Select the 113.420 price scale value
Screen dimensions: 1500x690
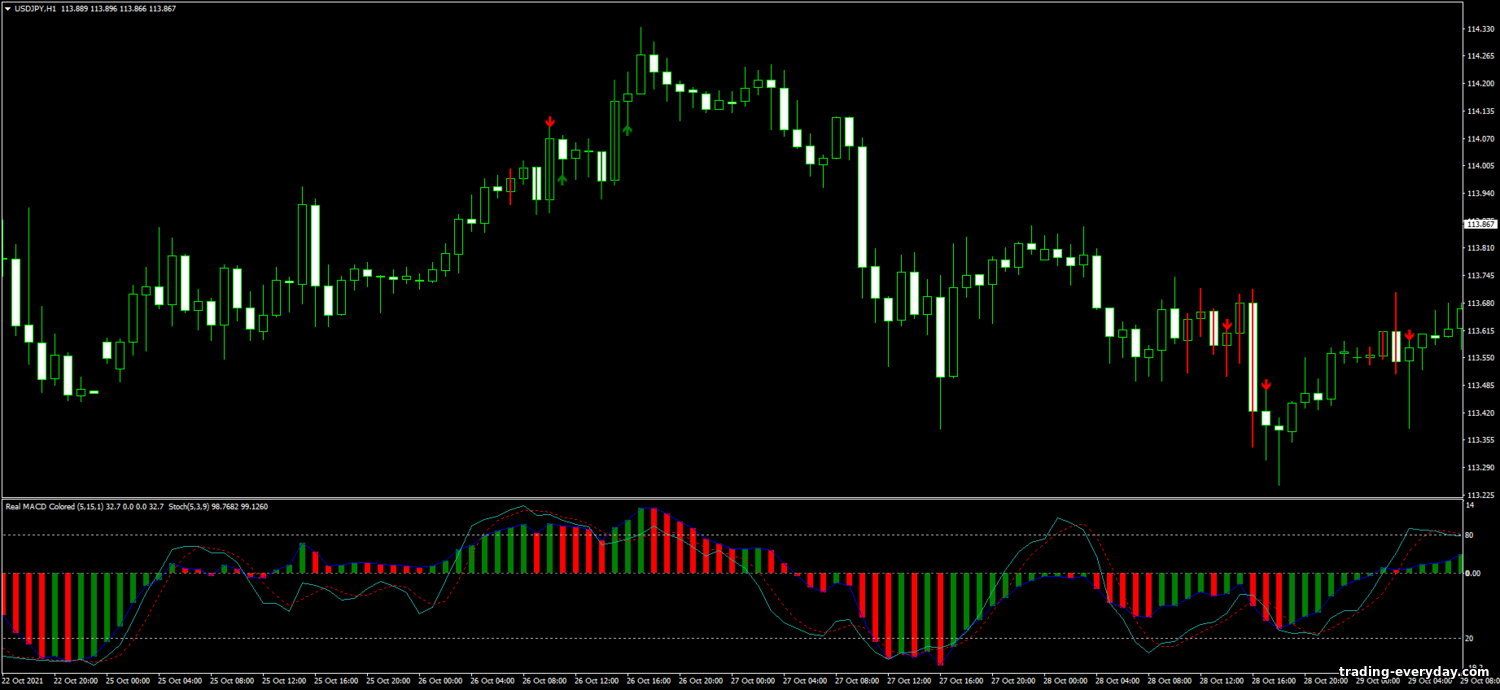(x=1479, y=412)
